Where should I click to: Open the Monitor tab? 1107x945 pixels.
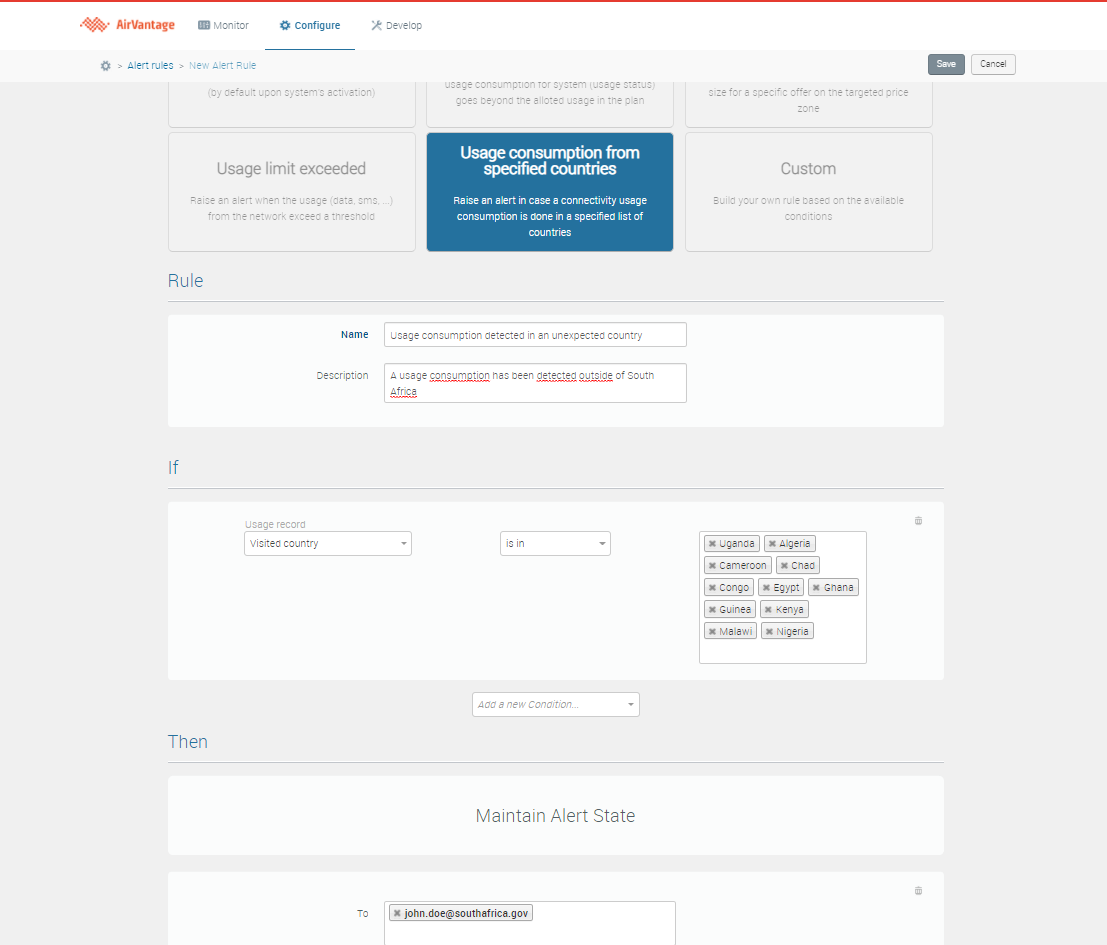223,25
